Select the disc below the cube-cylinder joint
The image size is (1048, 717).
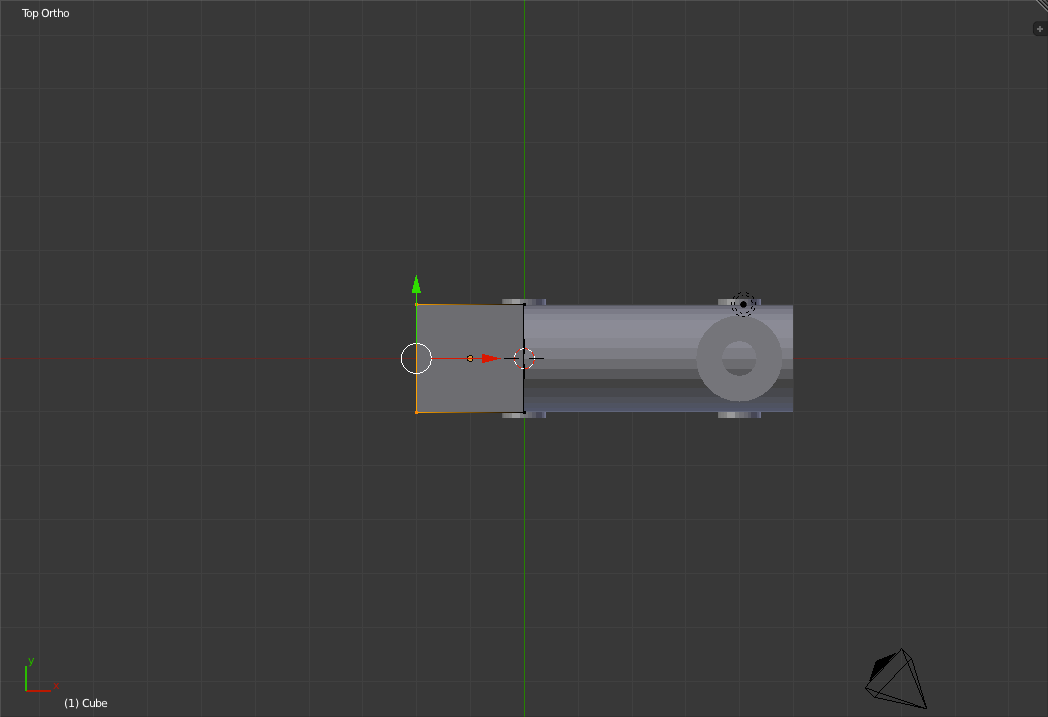tap(524, 415)
